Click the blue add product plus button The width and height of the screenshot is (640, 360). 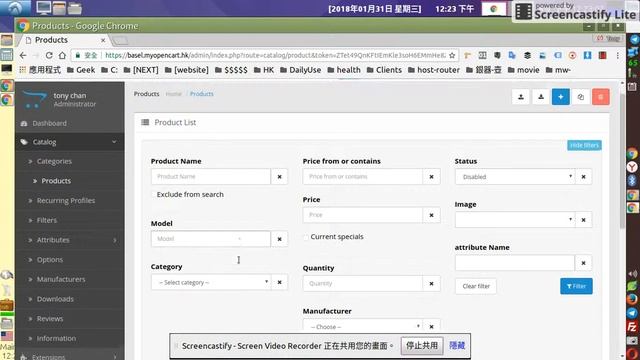560,97
